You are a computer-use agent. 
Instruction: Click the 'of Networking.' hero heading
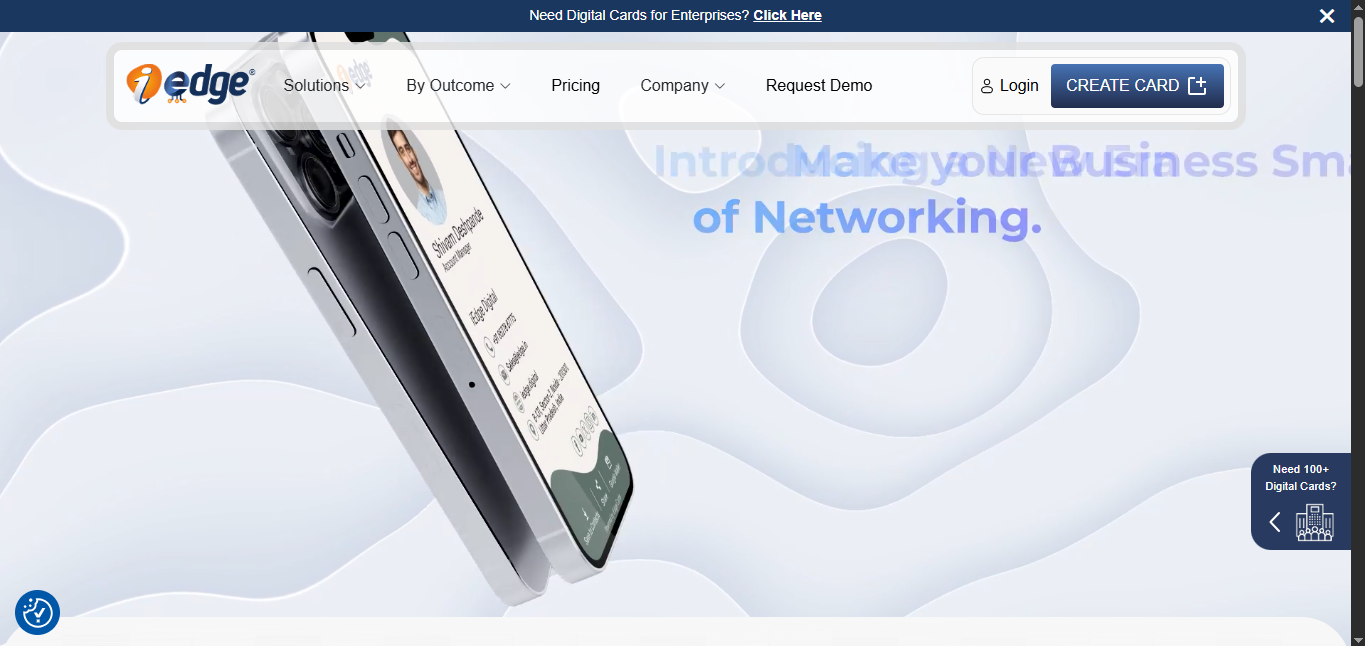867,216
